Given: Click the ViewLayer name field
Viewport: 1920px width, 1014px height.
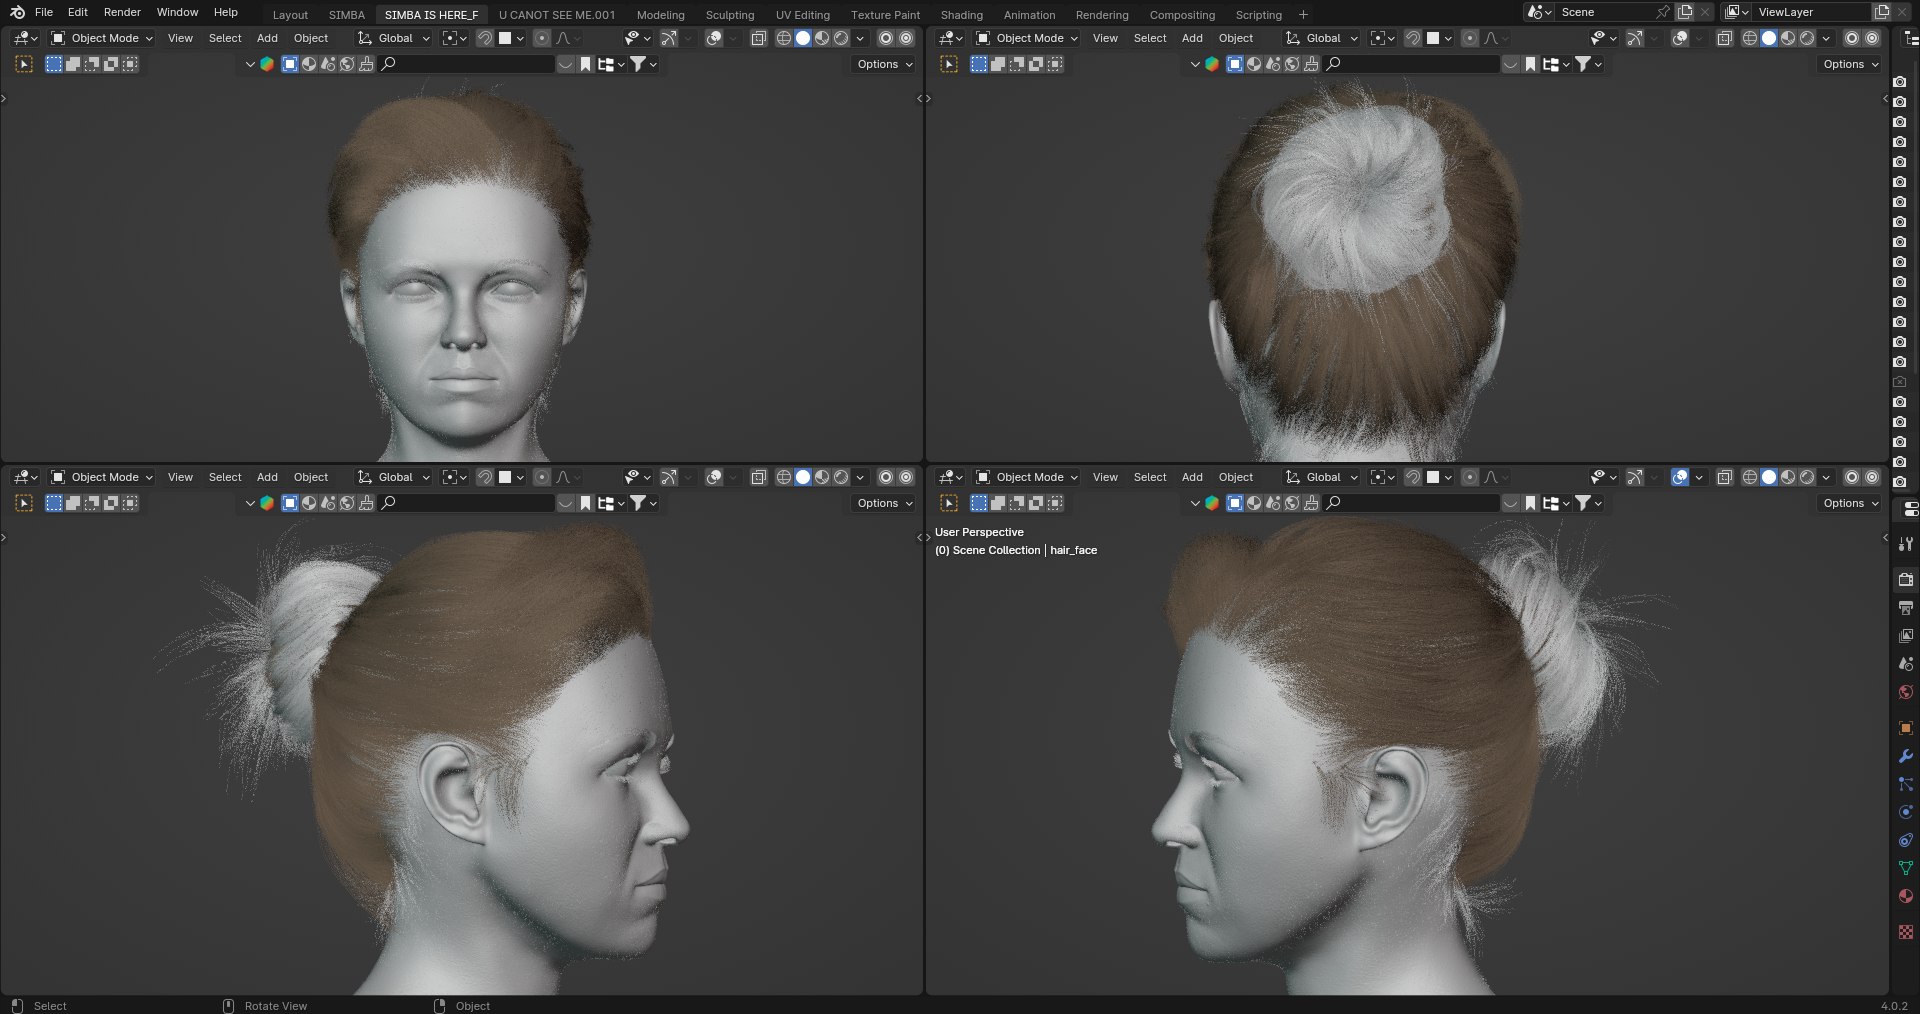Looking at the screenshot, I should pos(1810,12).
